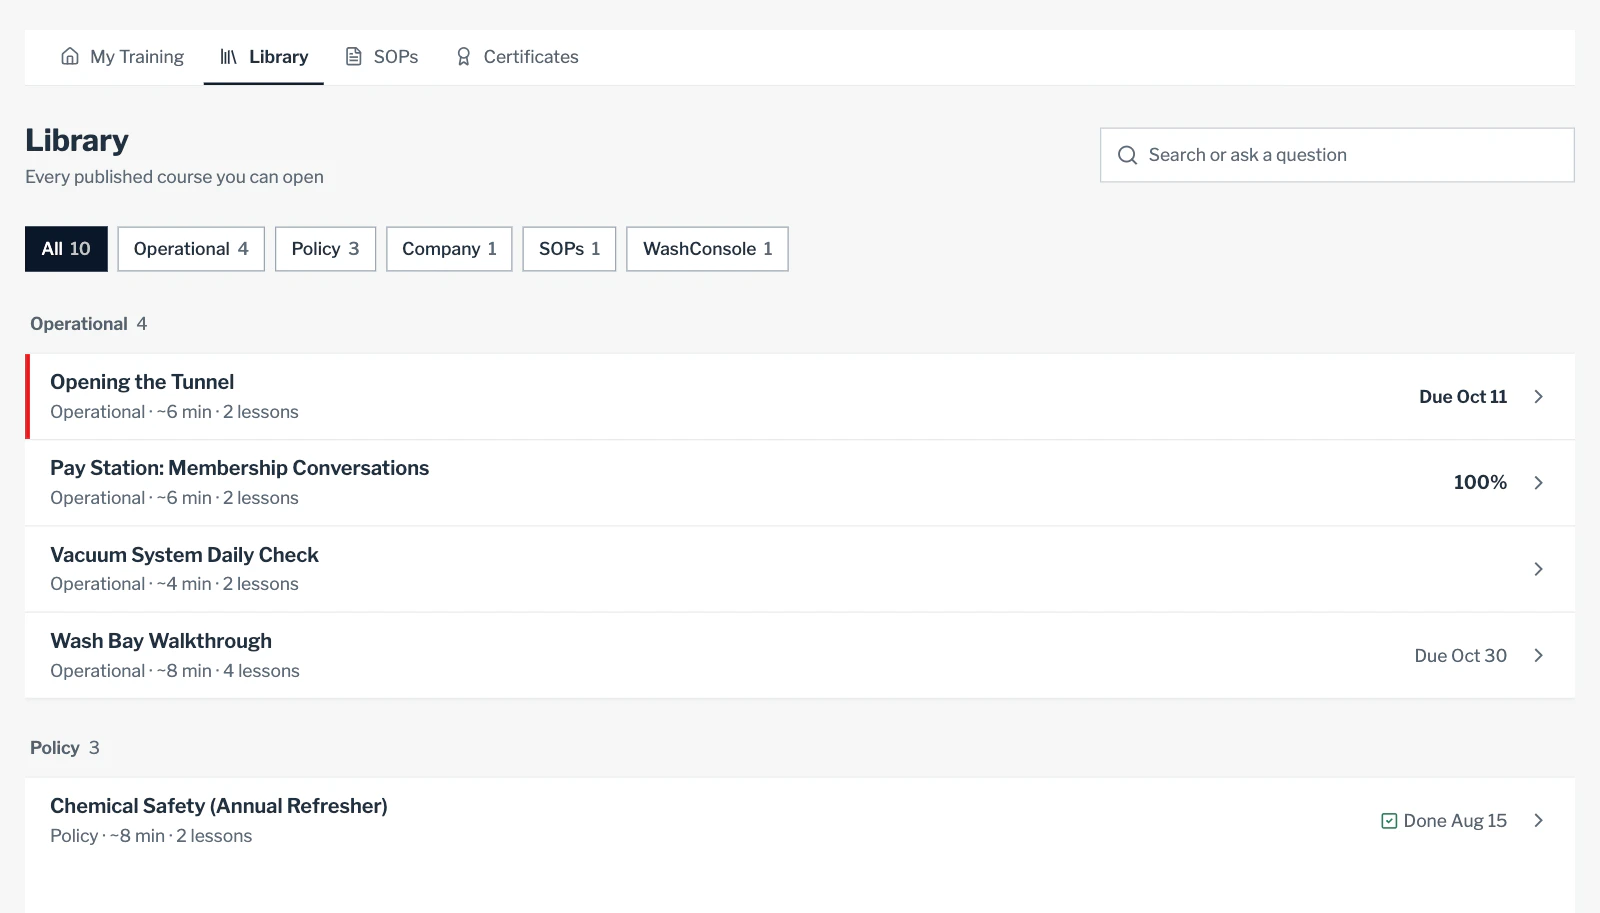Switch to the My Training tab
This screenshot has height=913, width=1600.
(x=122, y=57)
